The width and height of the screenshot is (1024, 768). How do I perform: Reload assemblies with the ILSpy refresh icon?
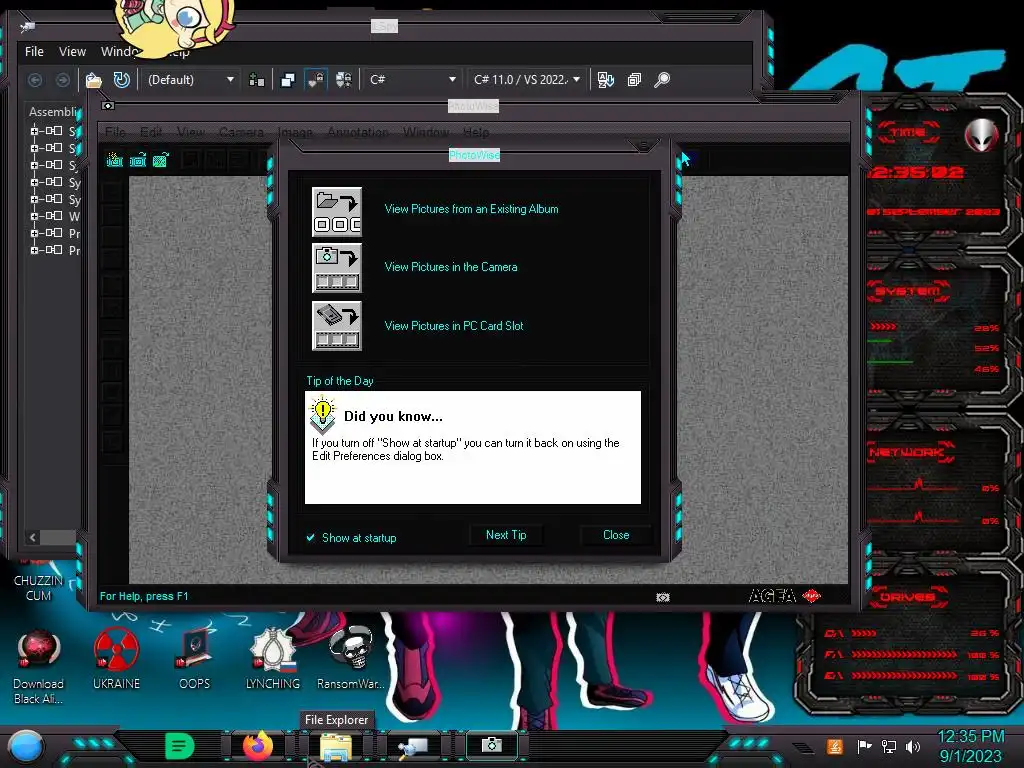coord(121,80)
